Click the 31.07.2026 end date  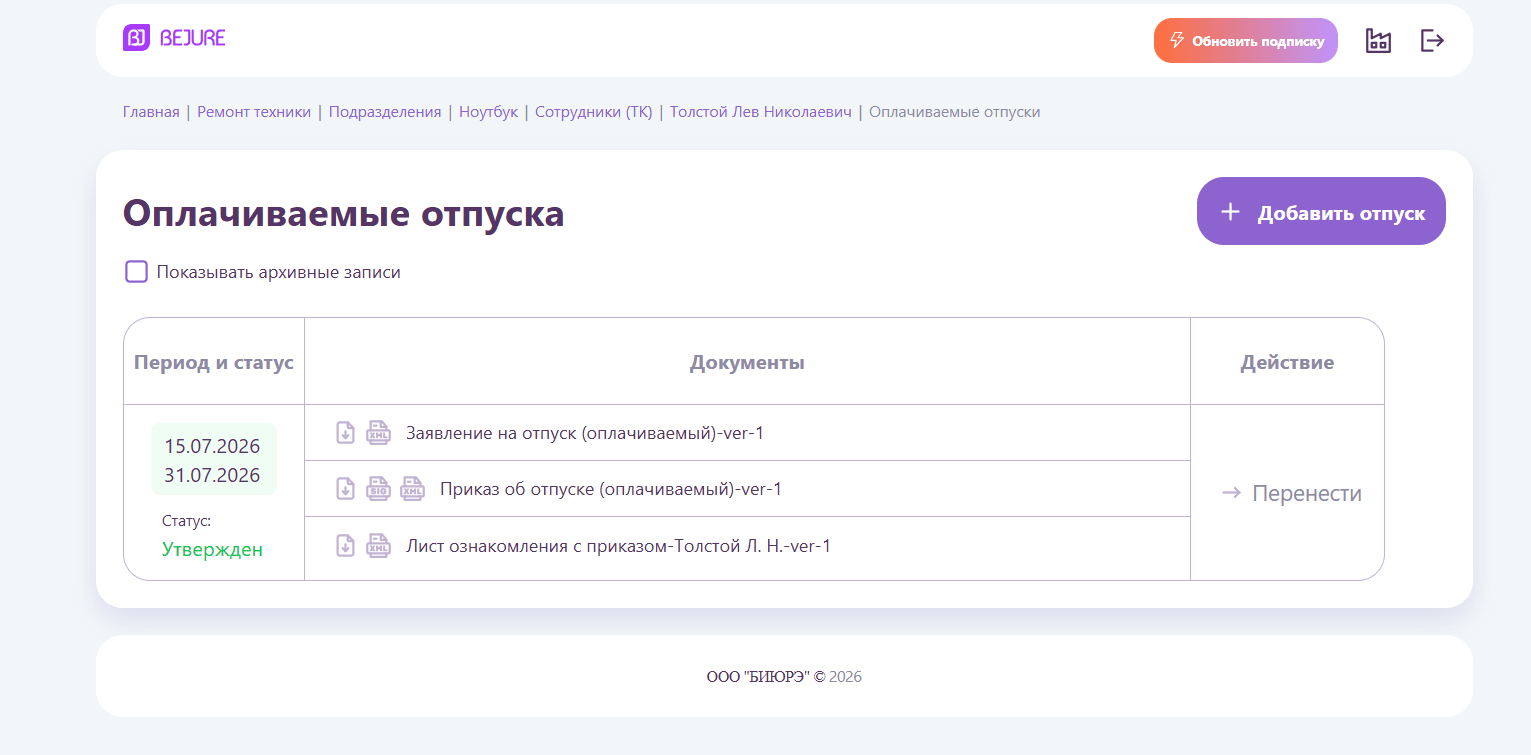[x=212, y=475]
